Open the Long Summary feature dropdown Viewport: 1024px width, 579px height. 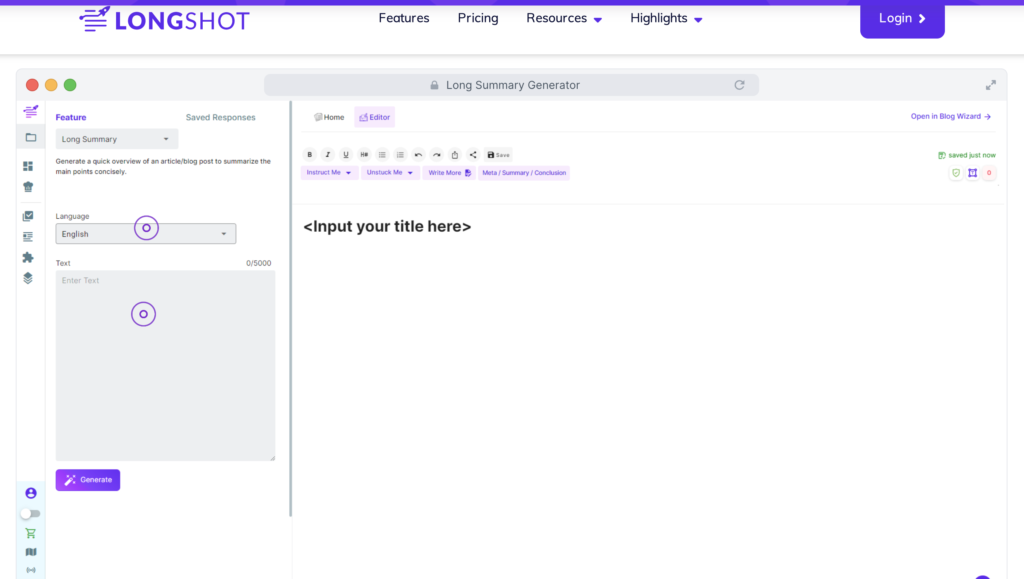[x=116, y=138]
